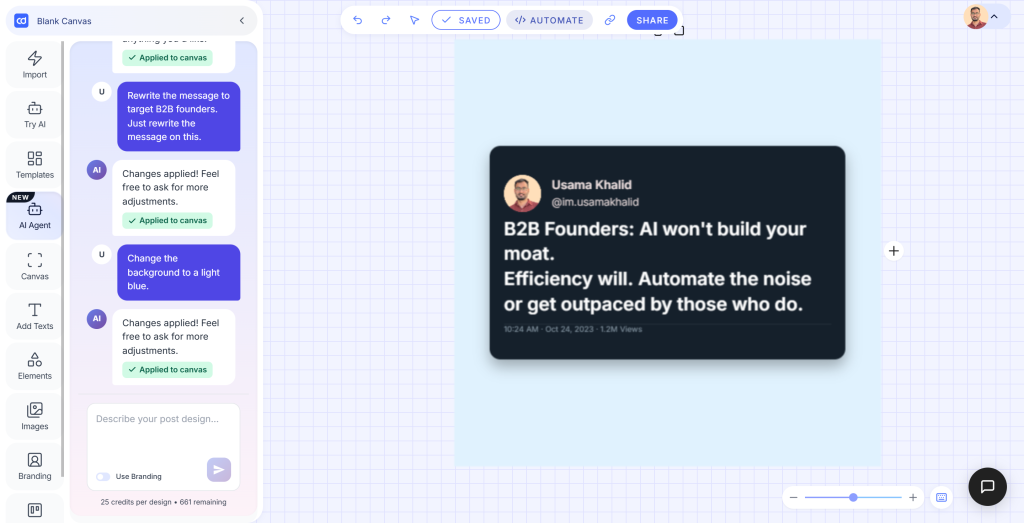Open keyboard shortcuts icon
This screenshot has width=1024, height=523.
pos(941,498)
